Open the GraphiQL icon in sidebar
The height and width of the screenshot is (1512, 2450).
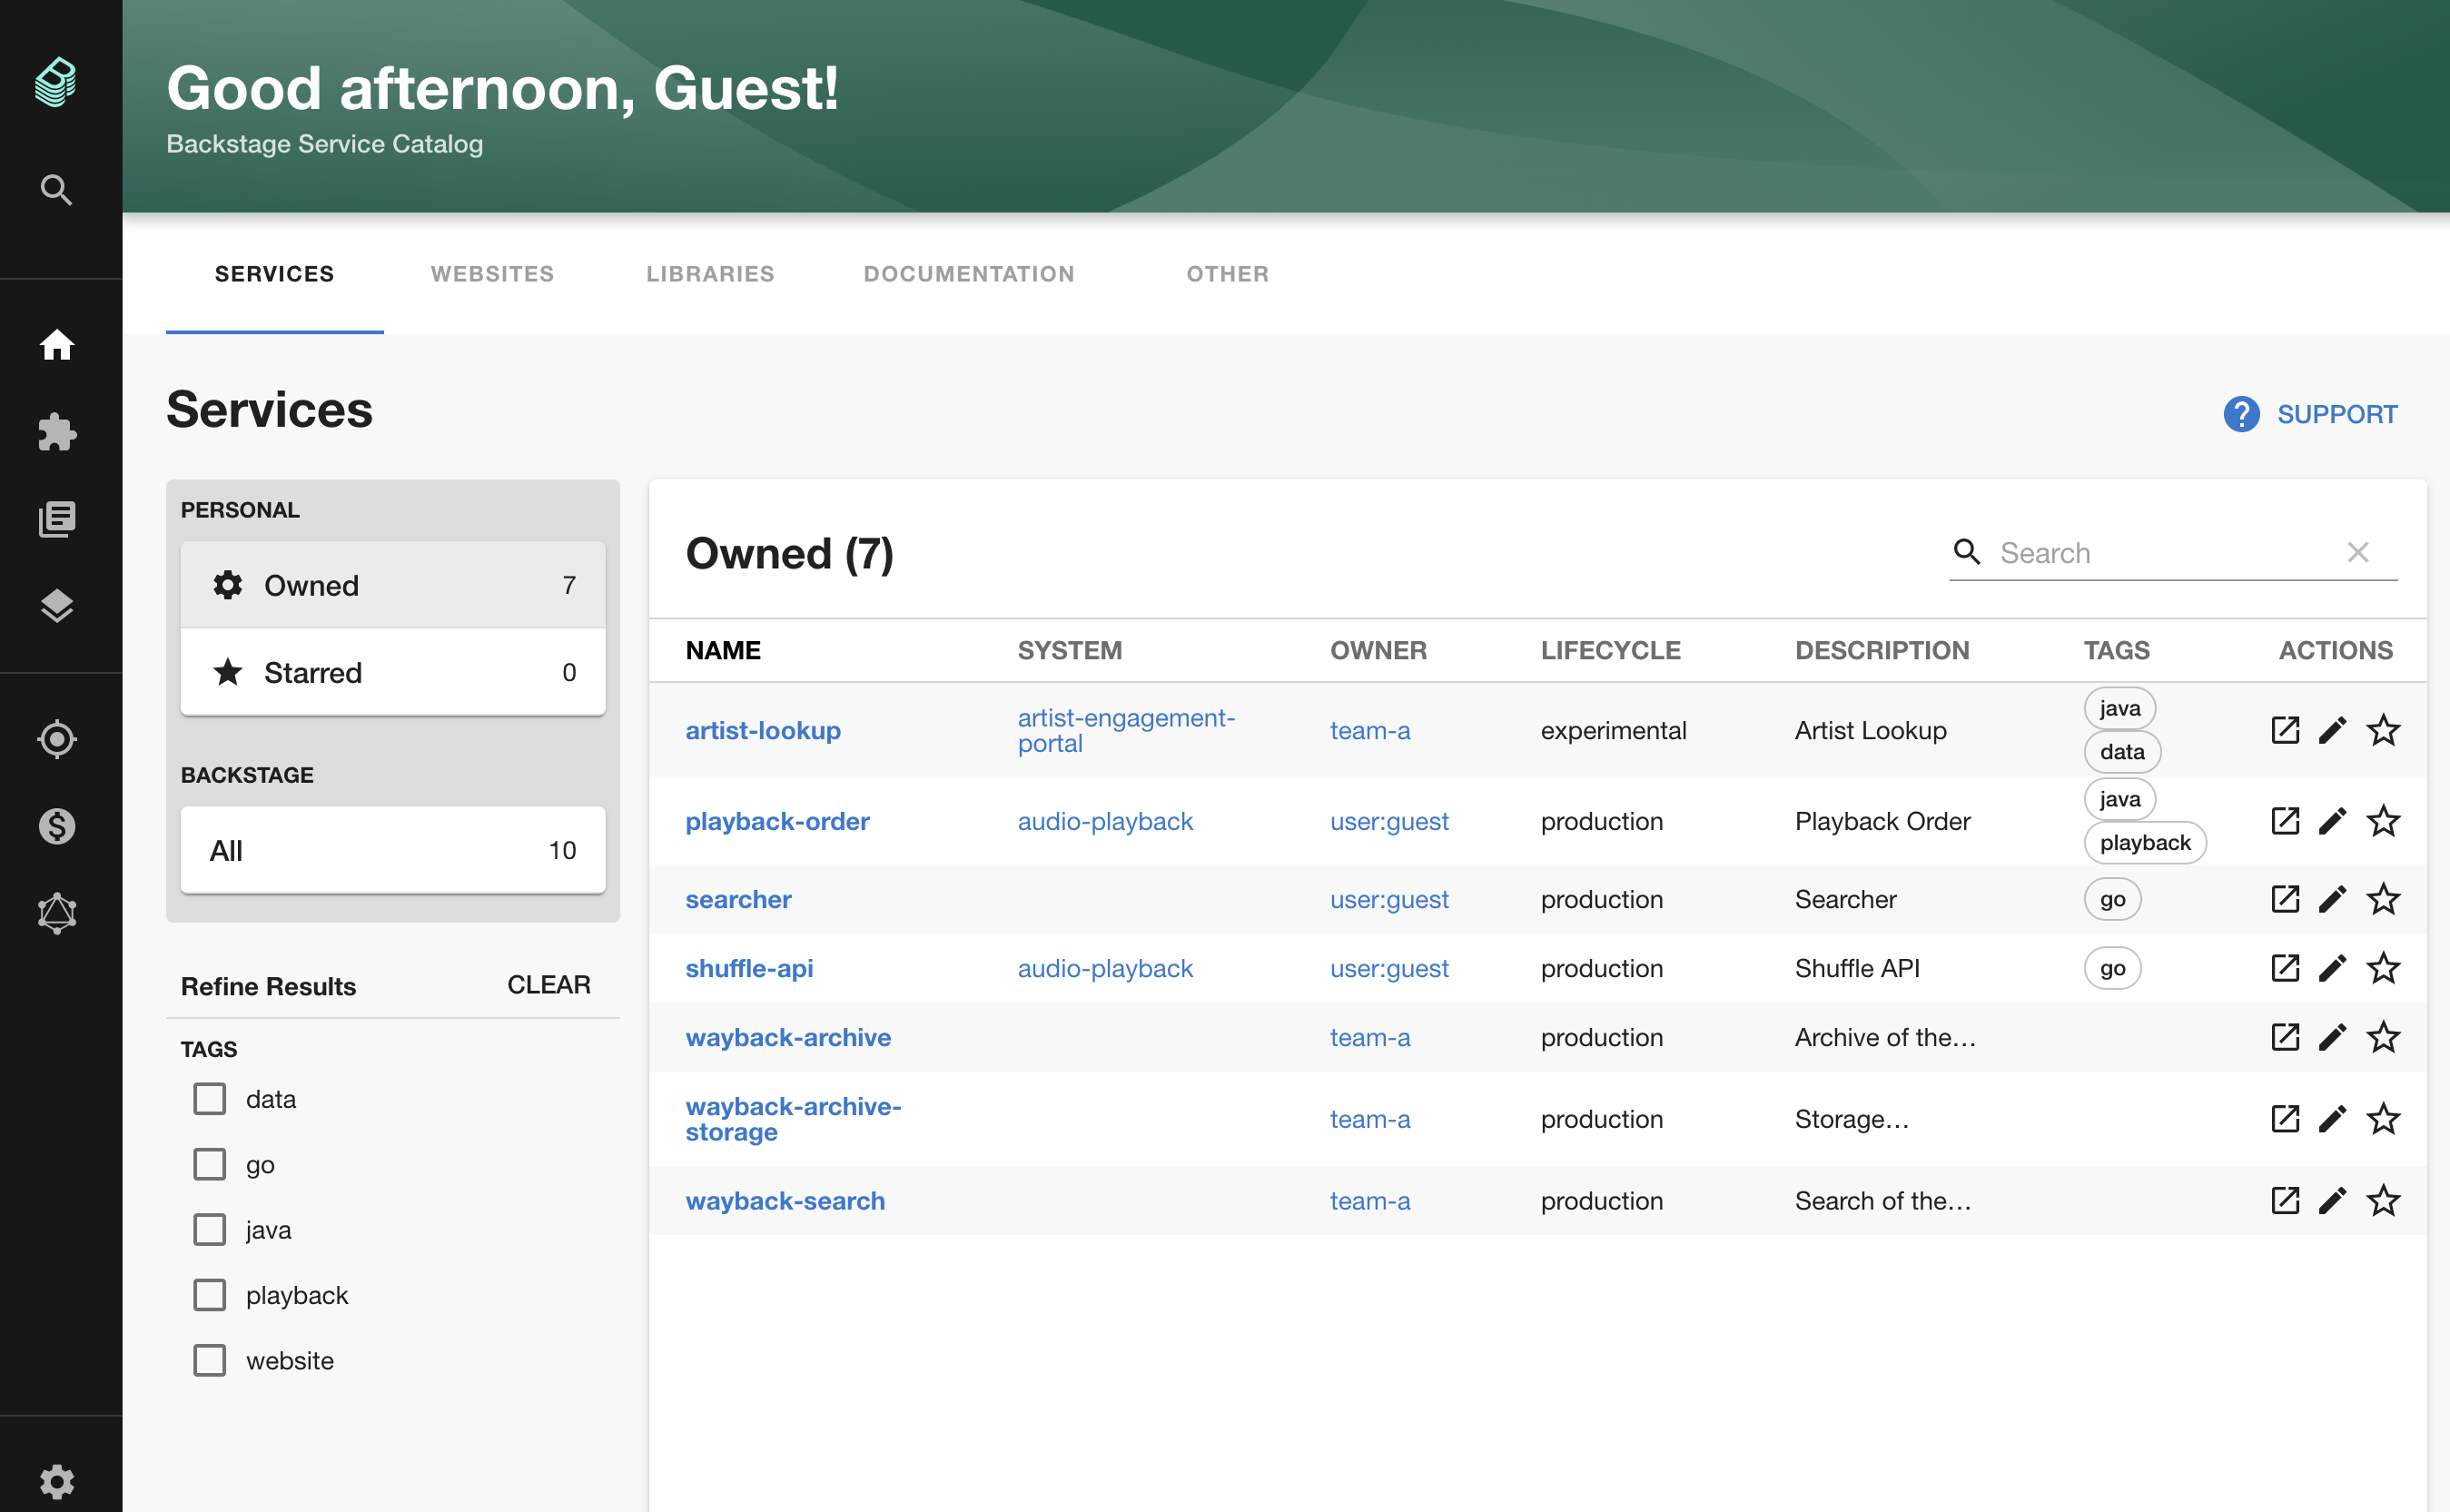point(57,913)
